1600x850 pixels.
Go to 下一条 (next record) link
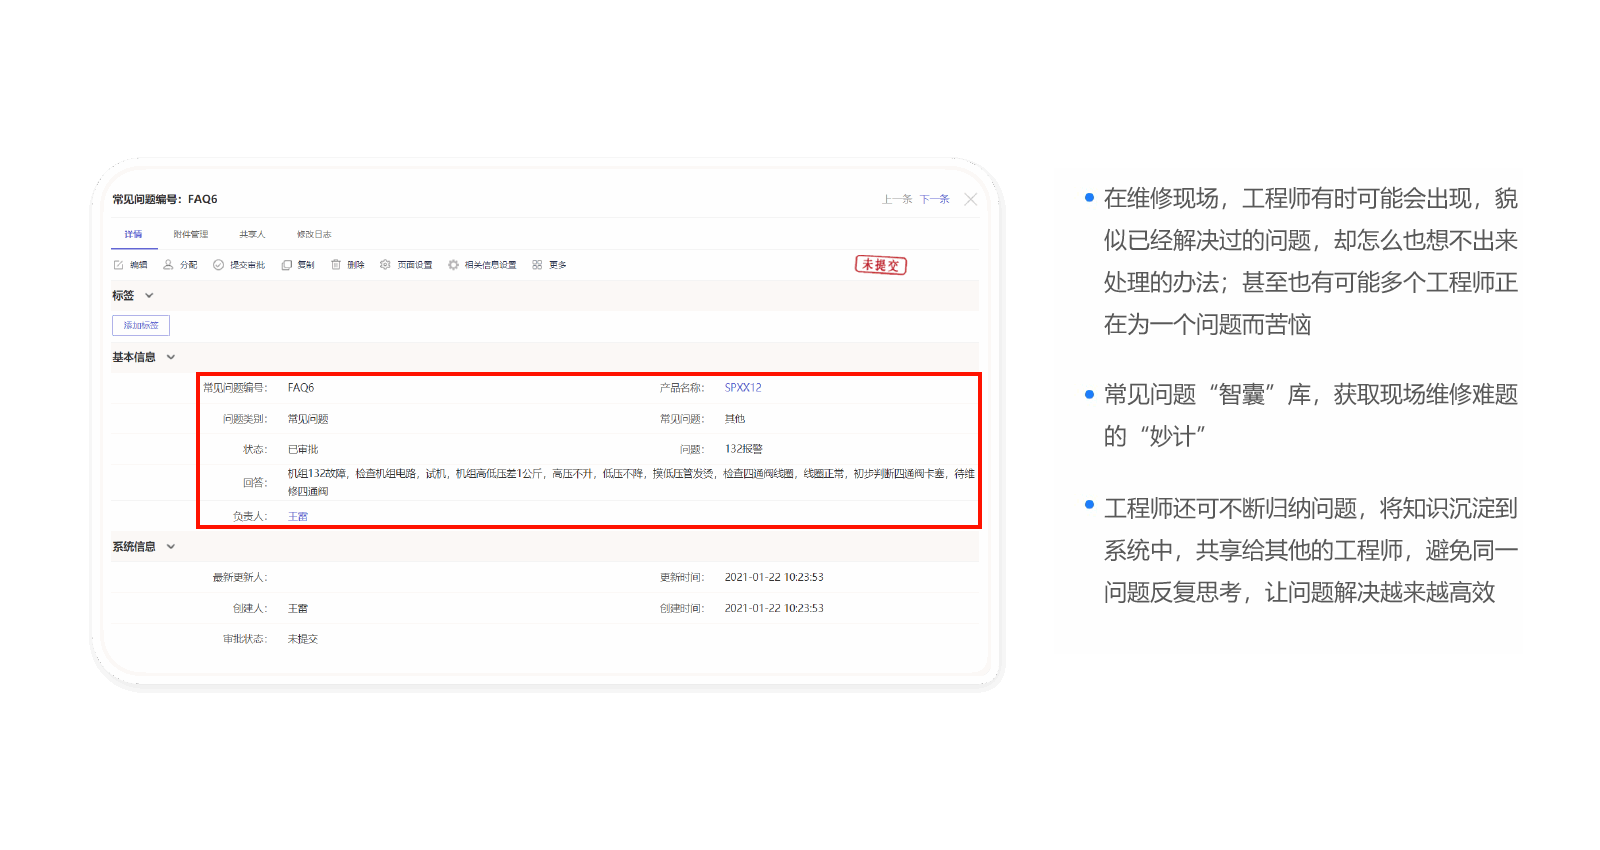(x=934, y=199)
